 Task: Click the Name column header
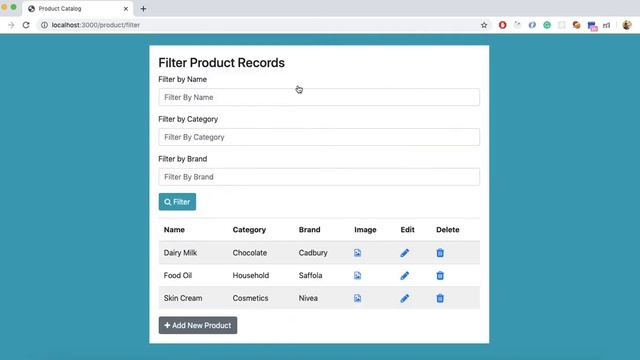(x=174, y=229)
